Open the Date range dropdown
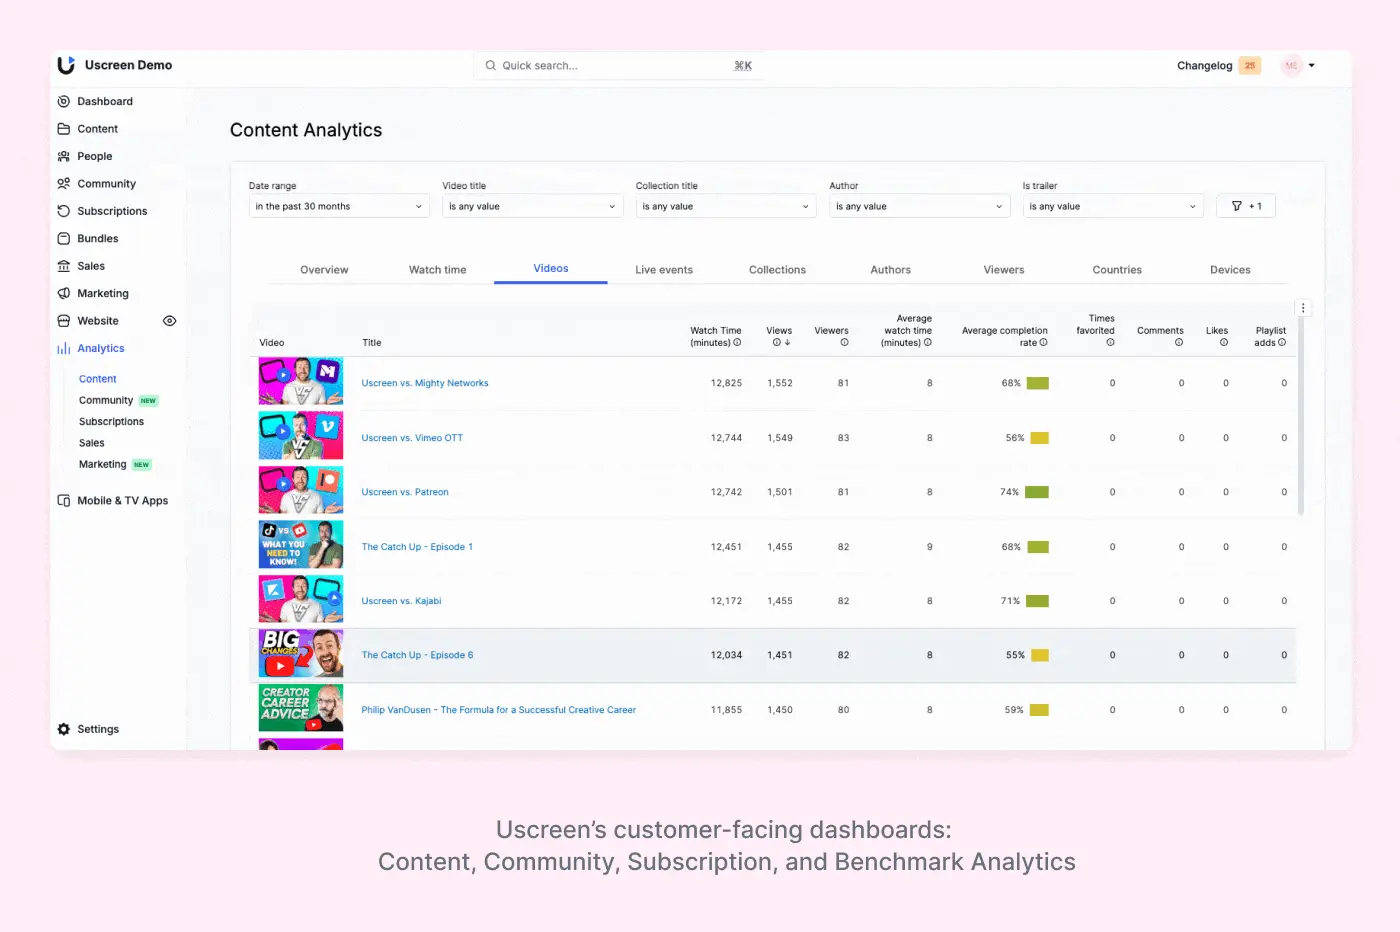This screenshot has height=932, width=1400. (x=338, y=206)
